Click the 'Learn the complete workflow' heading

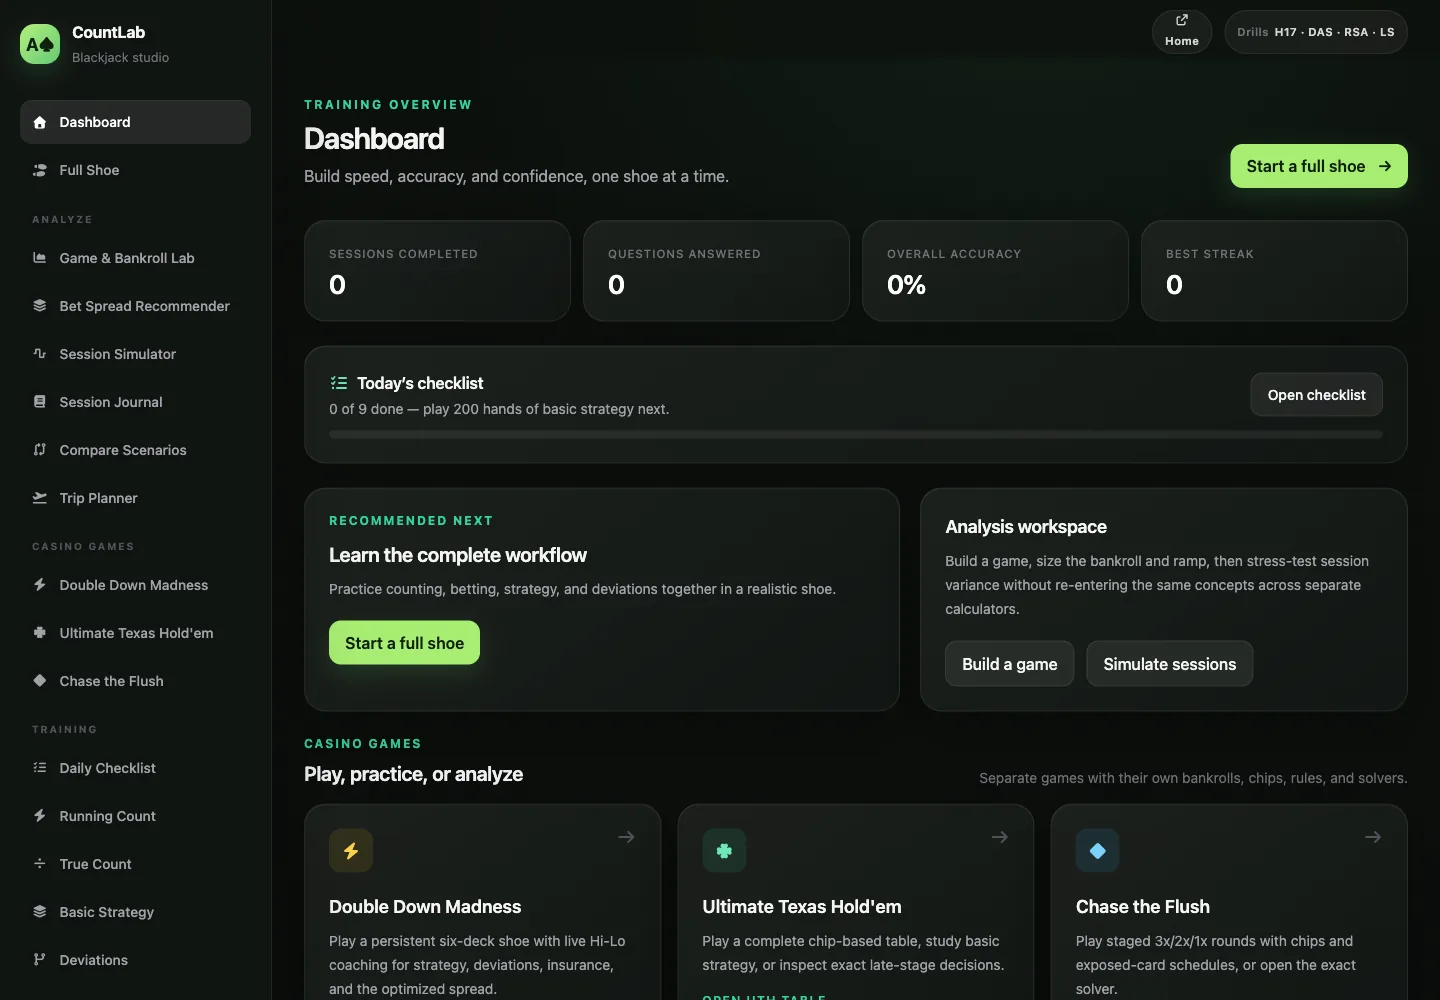(x=458, y=555)
